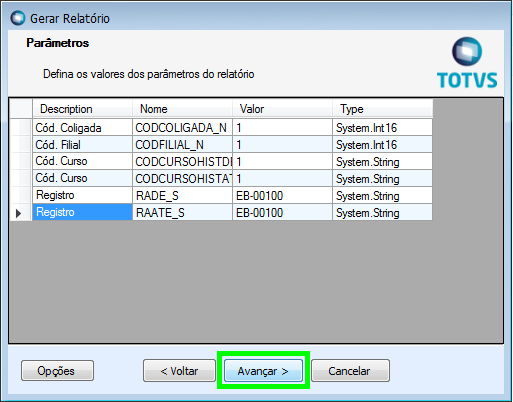Select the Cód. Coligada description cell

[82, 128]
